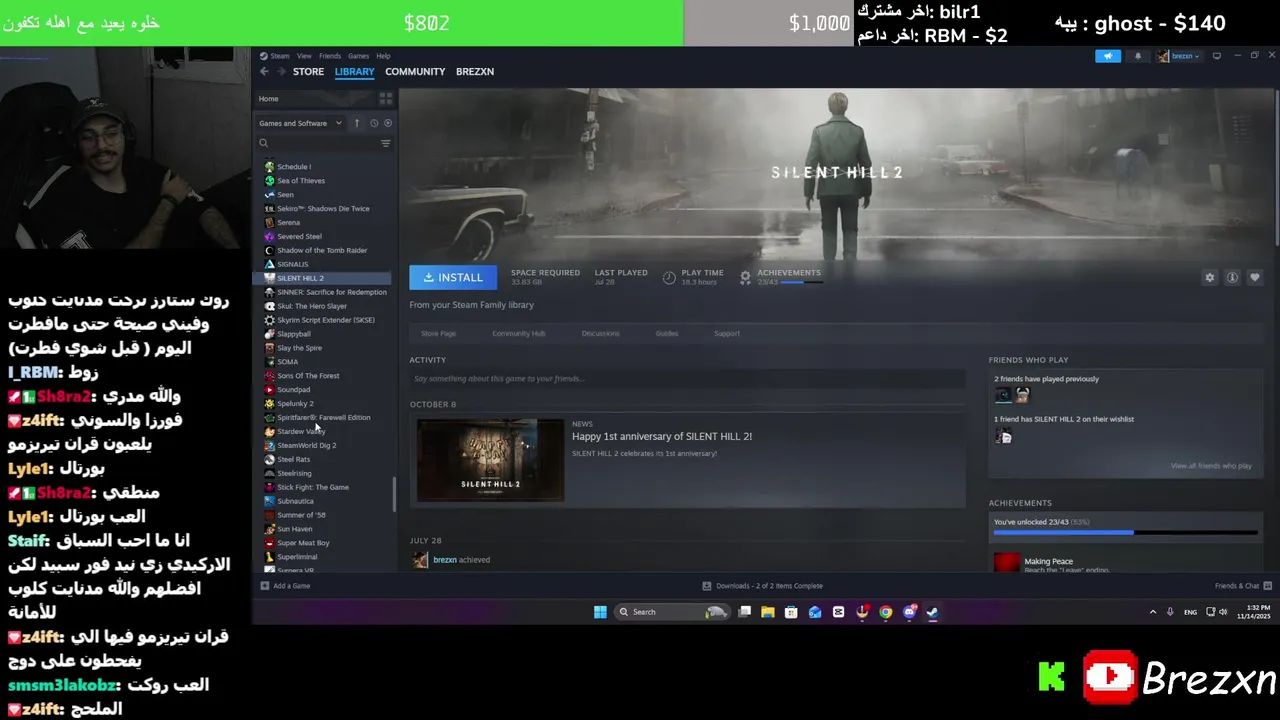Image resolution: width=1280 pixels, height=720 pixels.
Task: Add Silent Hill 2 to favorites heart
Action: tap(1255, 278)
